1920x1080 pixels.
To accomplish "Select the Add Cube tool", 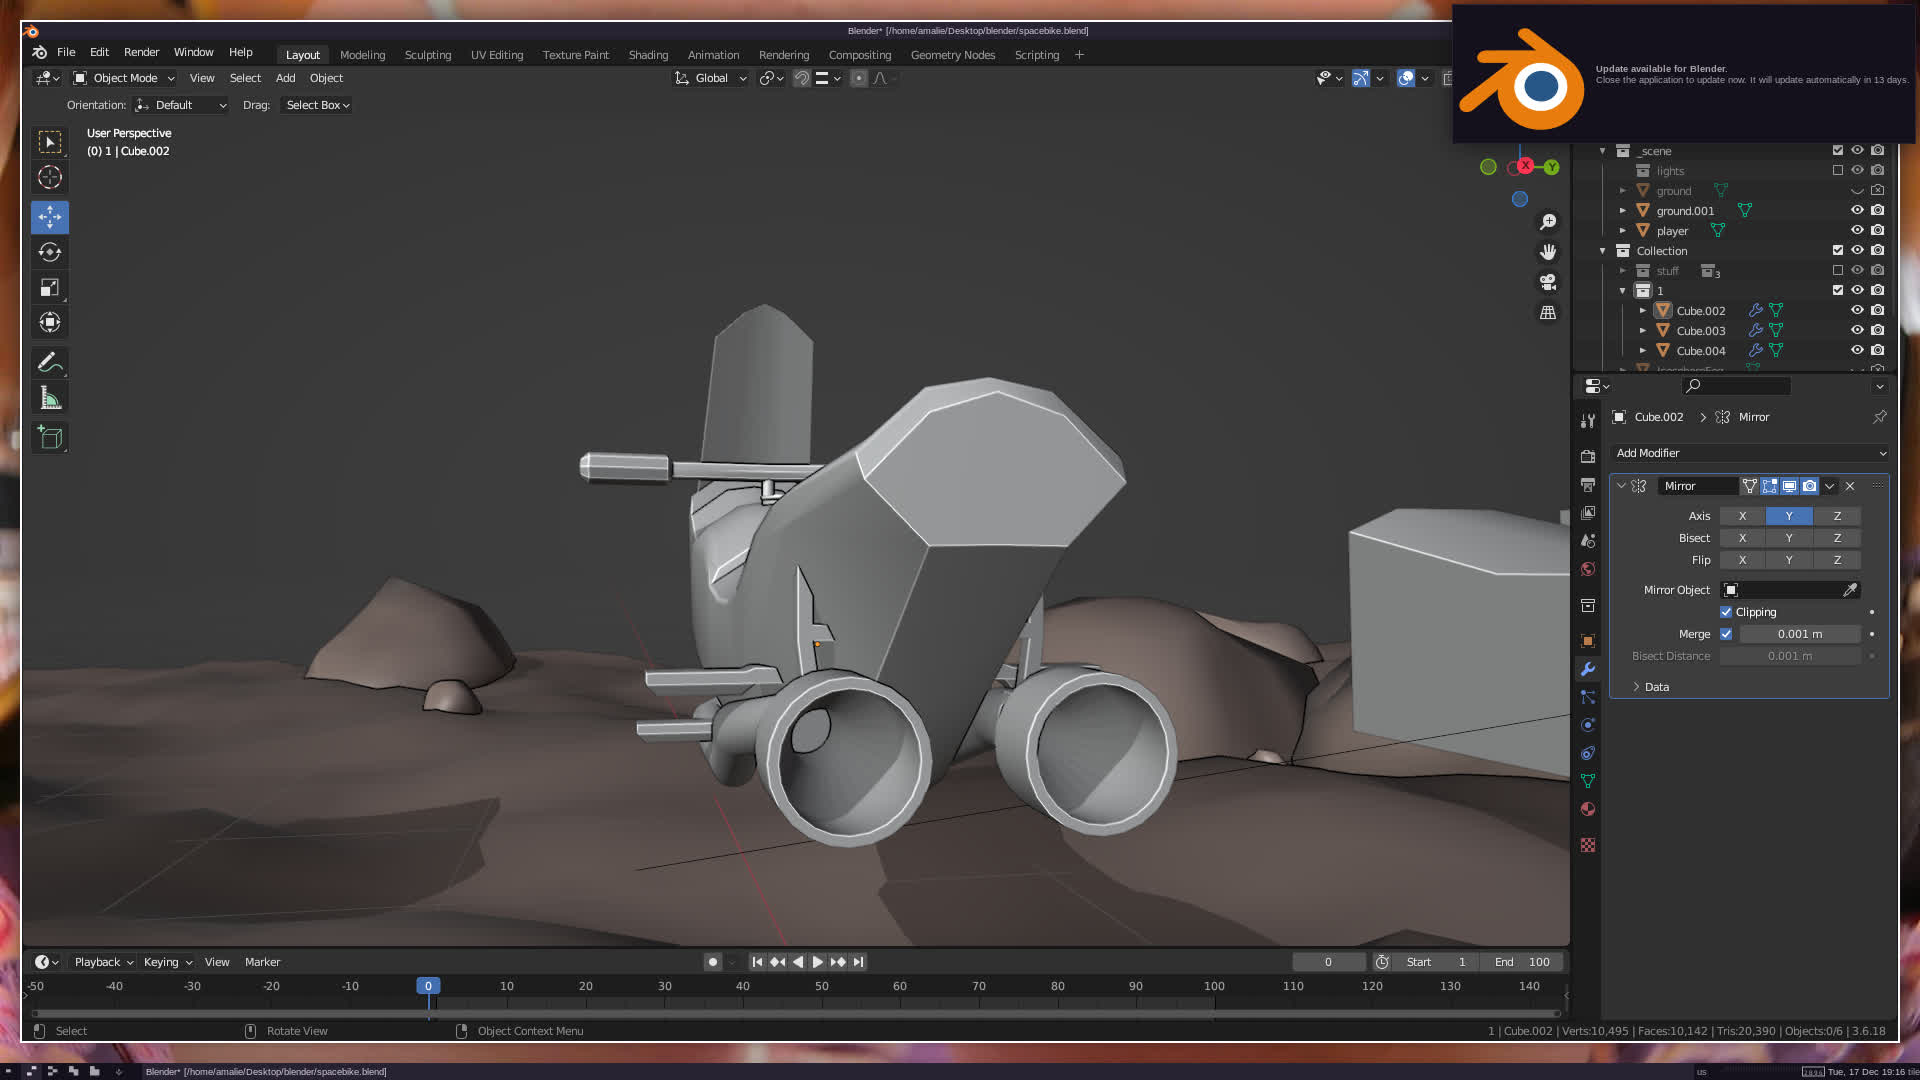I will [x=49, y=437].
